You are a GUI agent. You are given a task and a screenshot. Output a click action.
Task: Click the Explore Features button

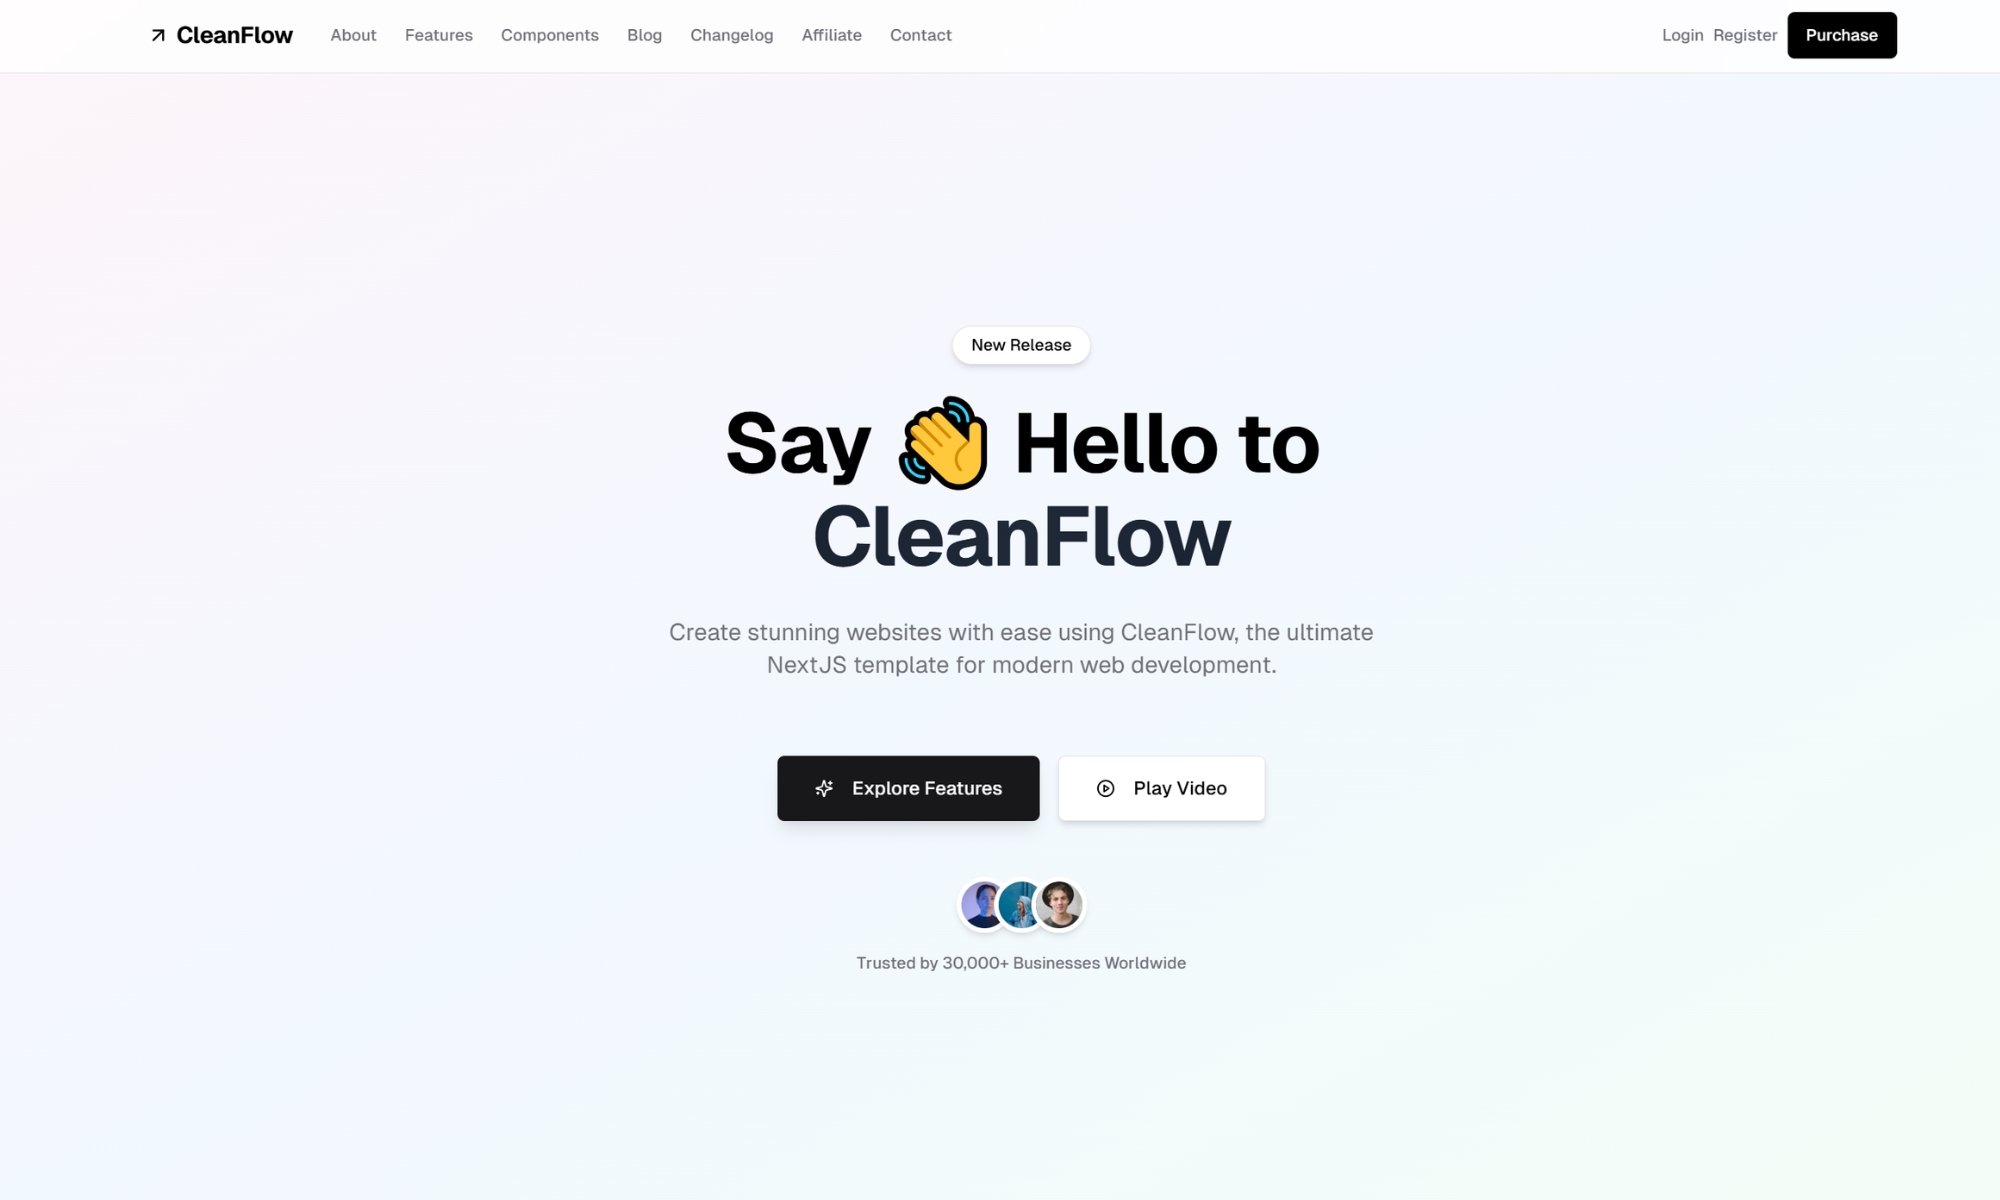point(909,787)
